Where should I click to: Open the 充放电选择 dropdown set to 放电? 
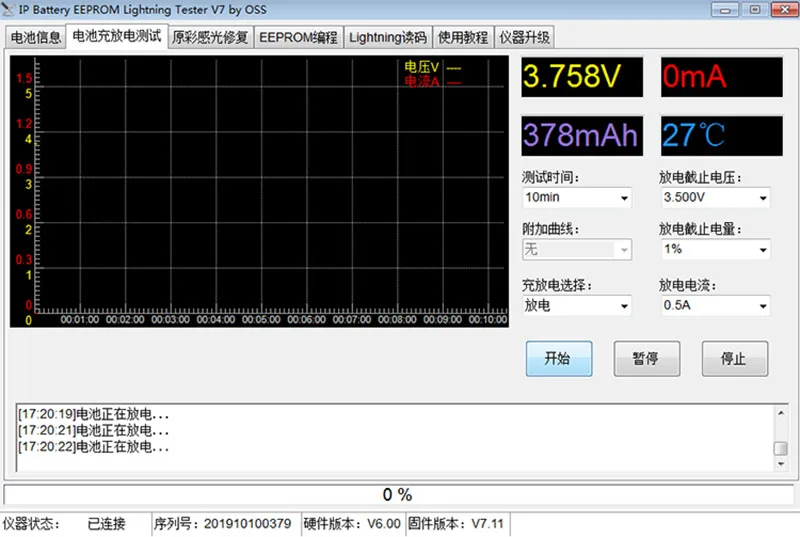[x=577, y=305]
